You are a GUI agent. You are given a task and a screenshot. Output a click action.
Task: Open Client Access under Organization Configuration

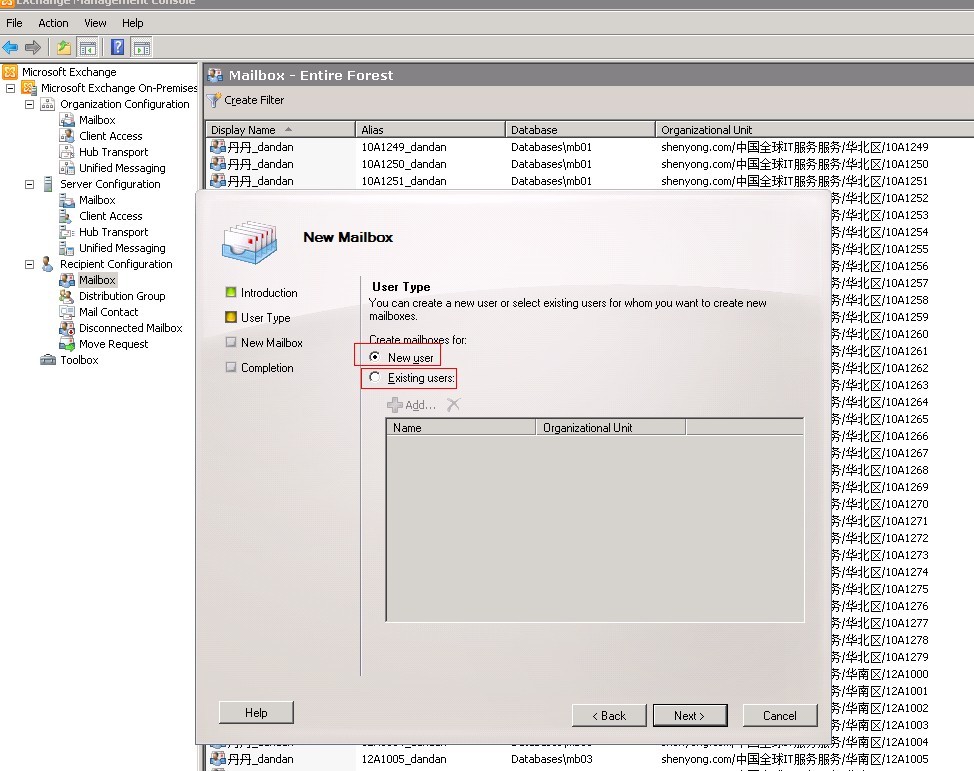[x=111, y=136]
